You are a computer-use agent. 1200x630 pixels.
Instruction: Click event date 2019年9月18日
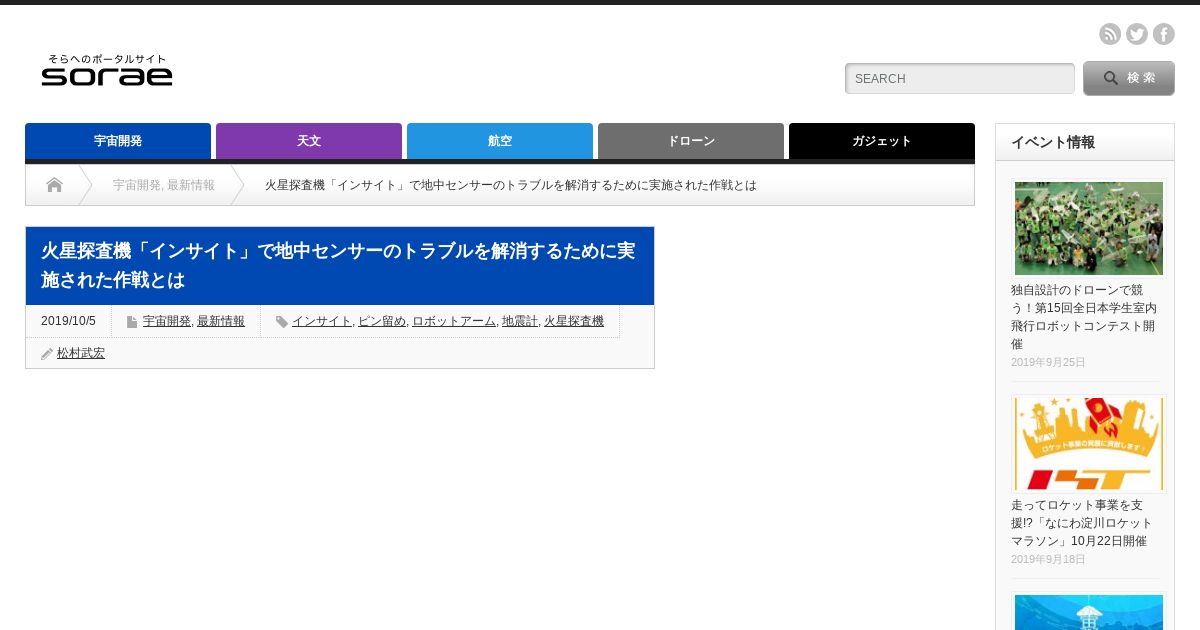coord(1048,559)
